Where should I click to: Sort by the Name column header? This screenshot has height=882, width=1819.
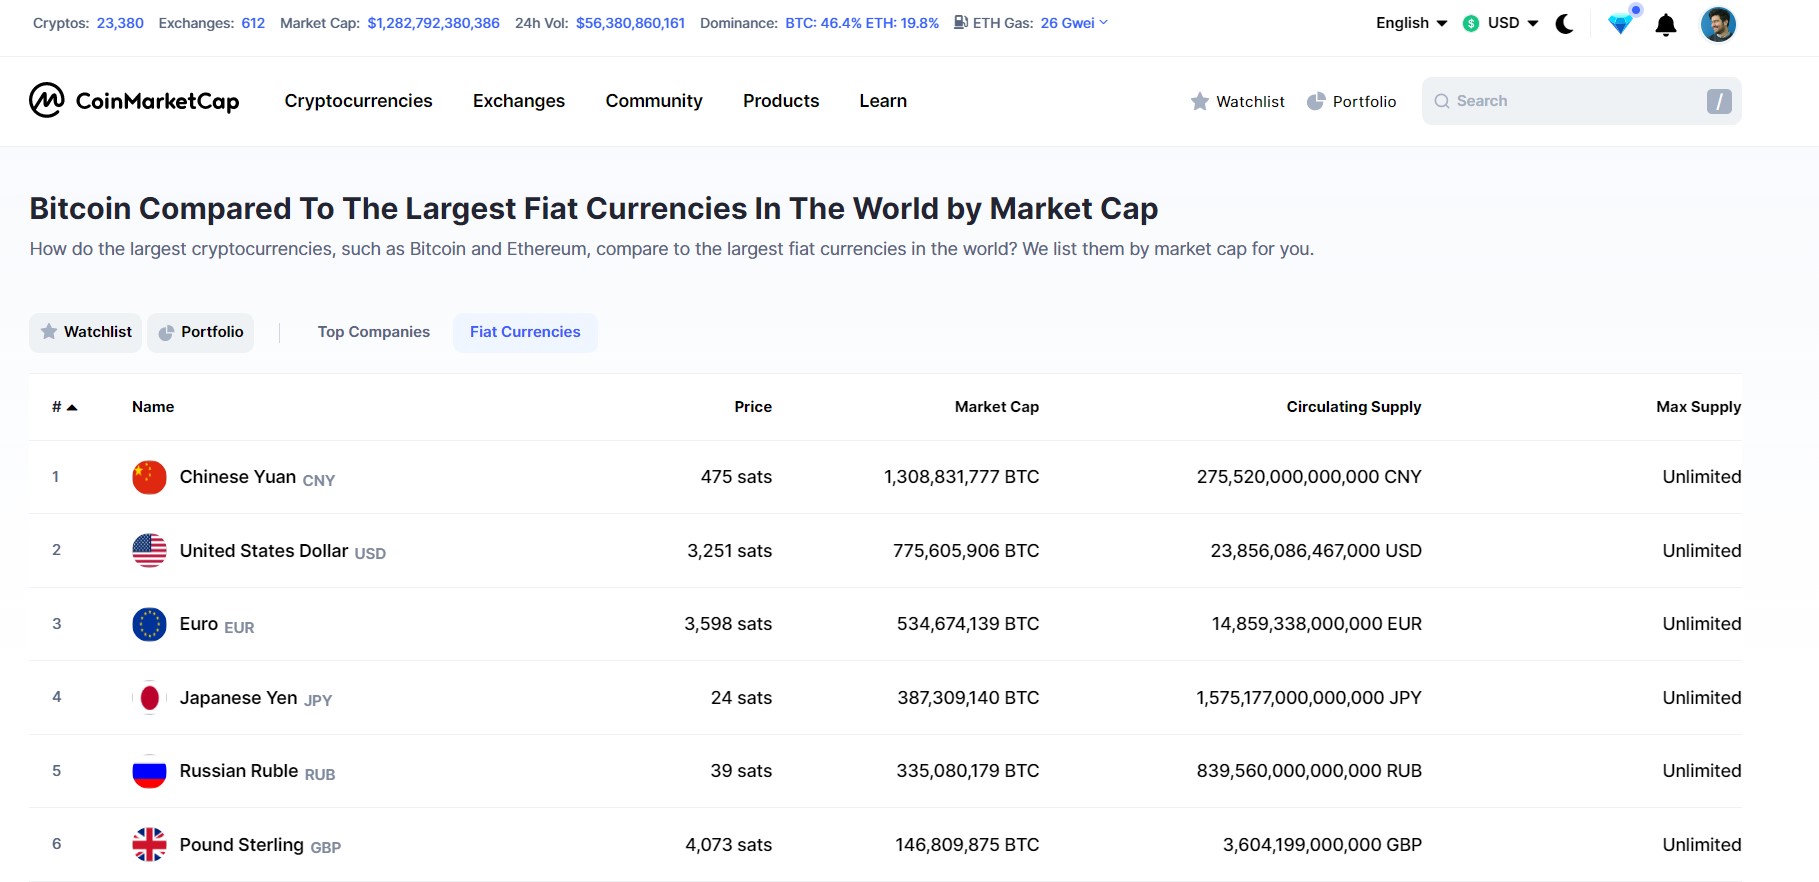pos(153,407)
